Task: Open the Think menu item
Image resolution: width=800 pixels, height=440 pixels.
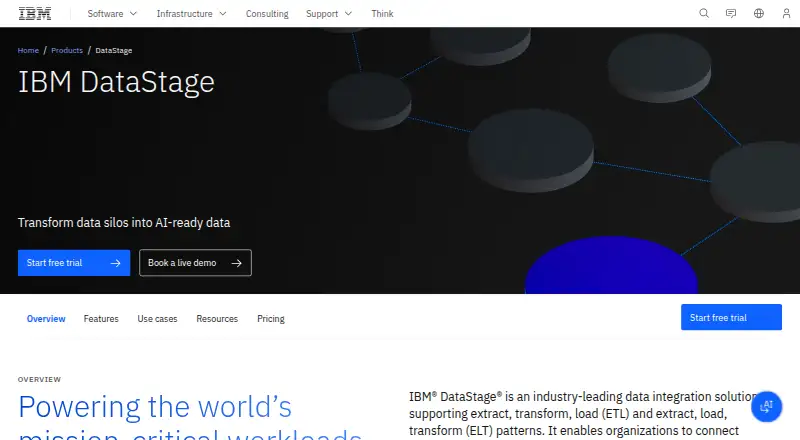Action: click(382, 14)
